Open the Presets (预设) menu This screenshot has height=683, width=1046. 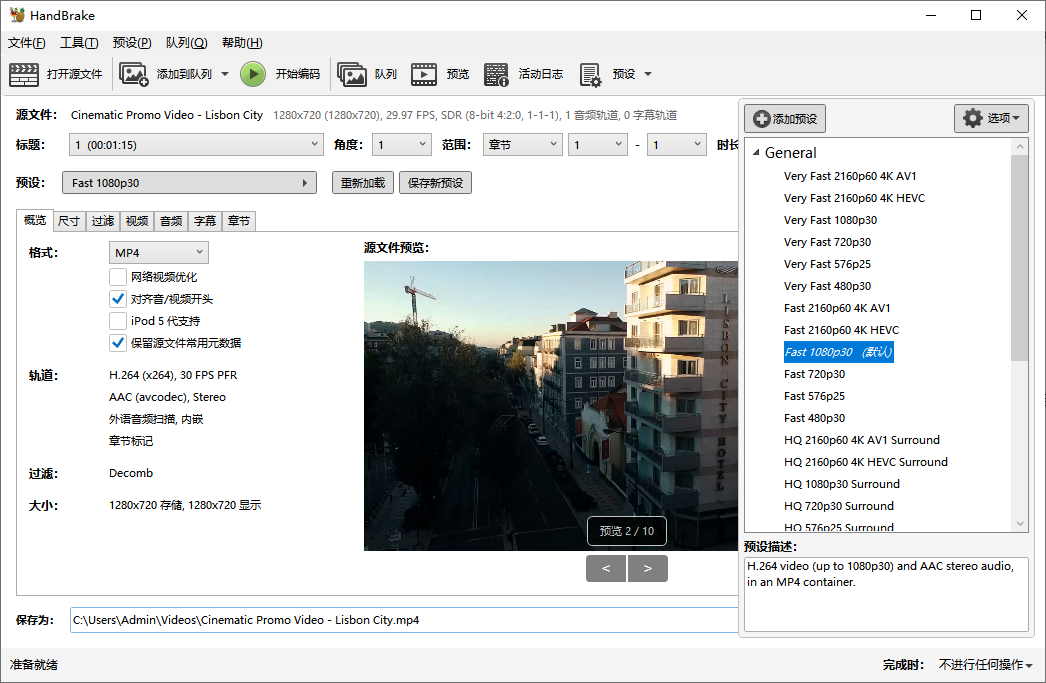[x=132, y=43]
